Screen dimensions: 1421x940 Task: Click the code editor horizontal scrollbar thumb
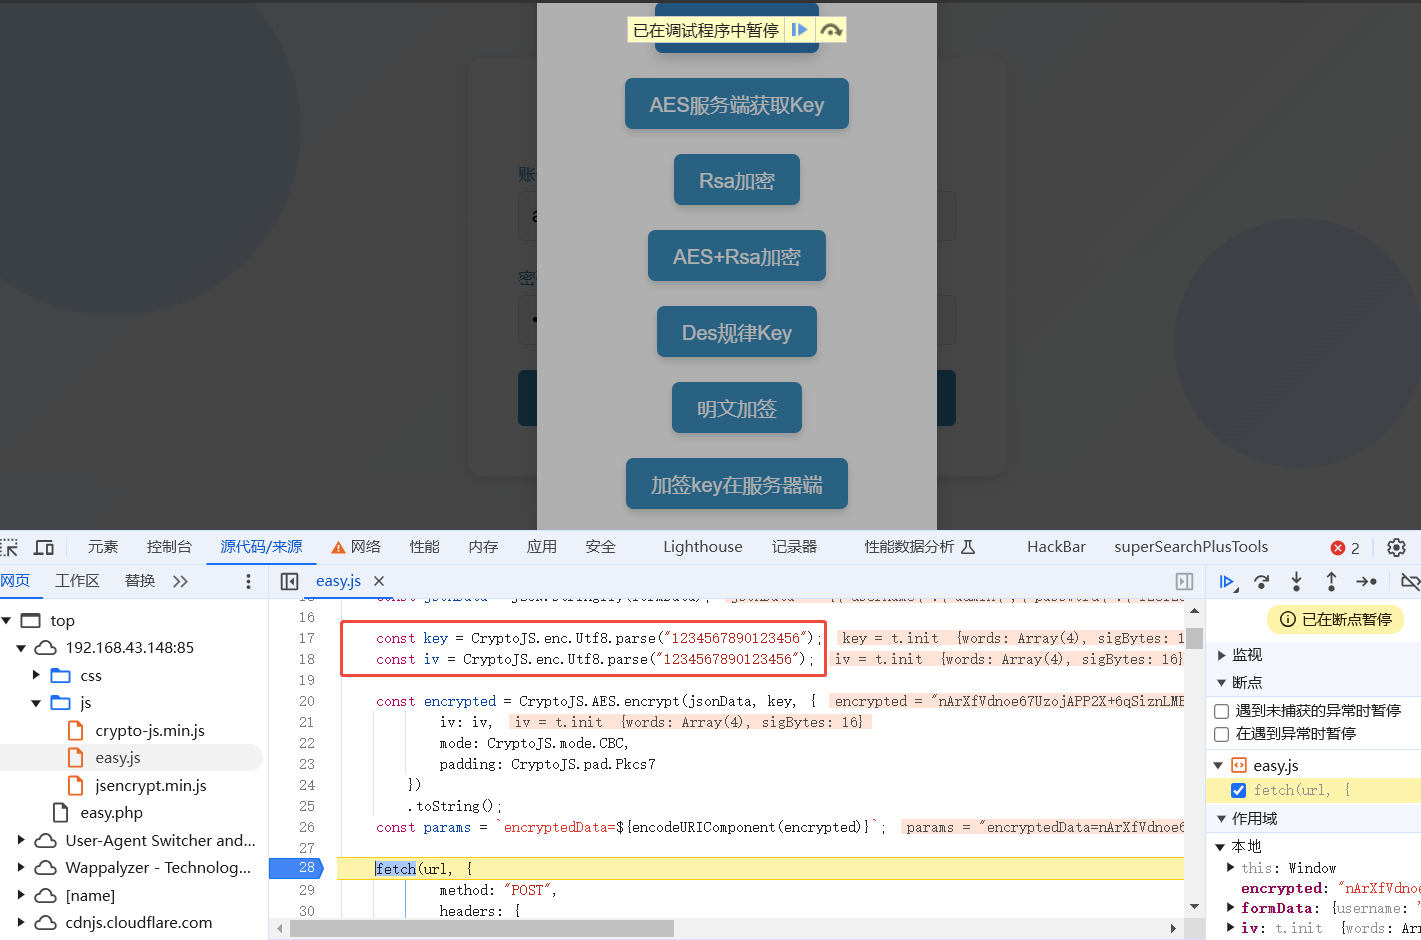(482, 929)
